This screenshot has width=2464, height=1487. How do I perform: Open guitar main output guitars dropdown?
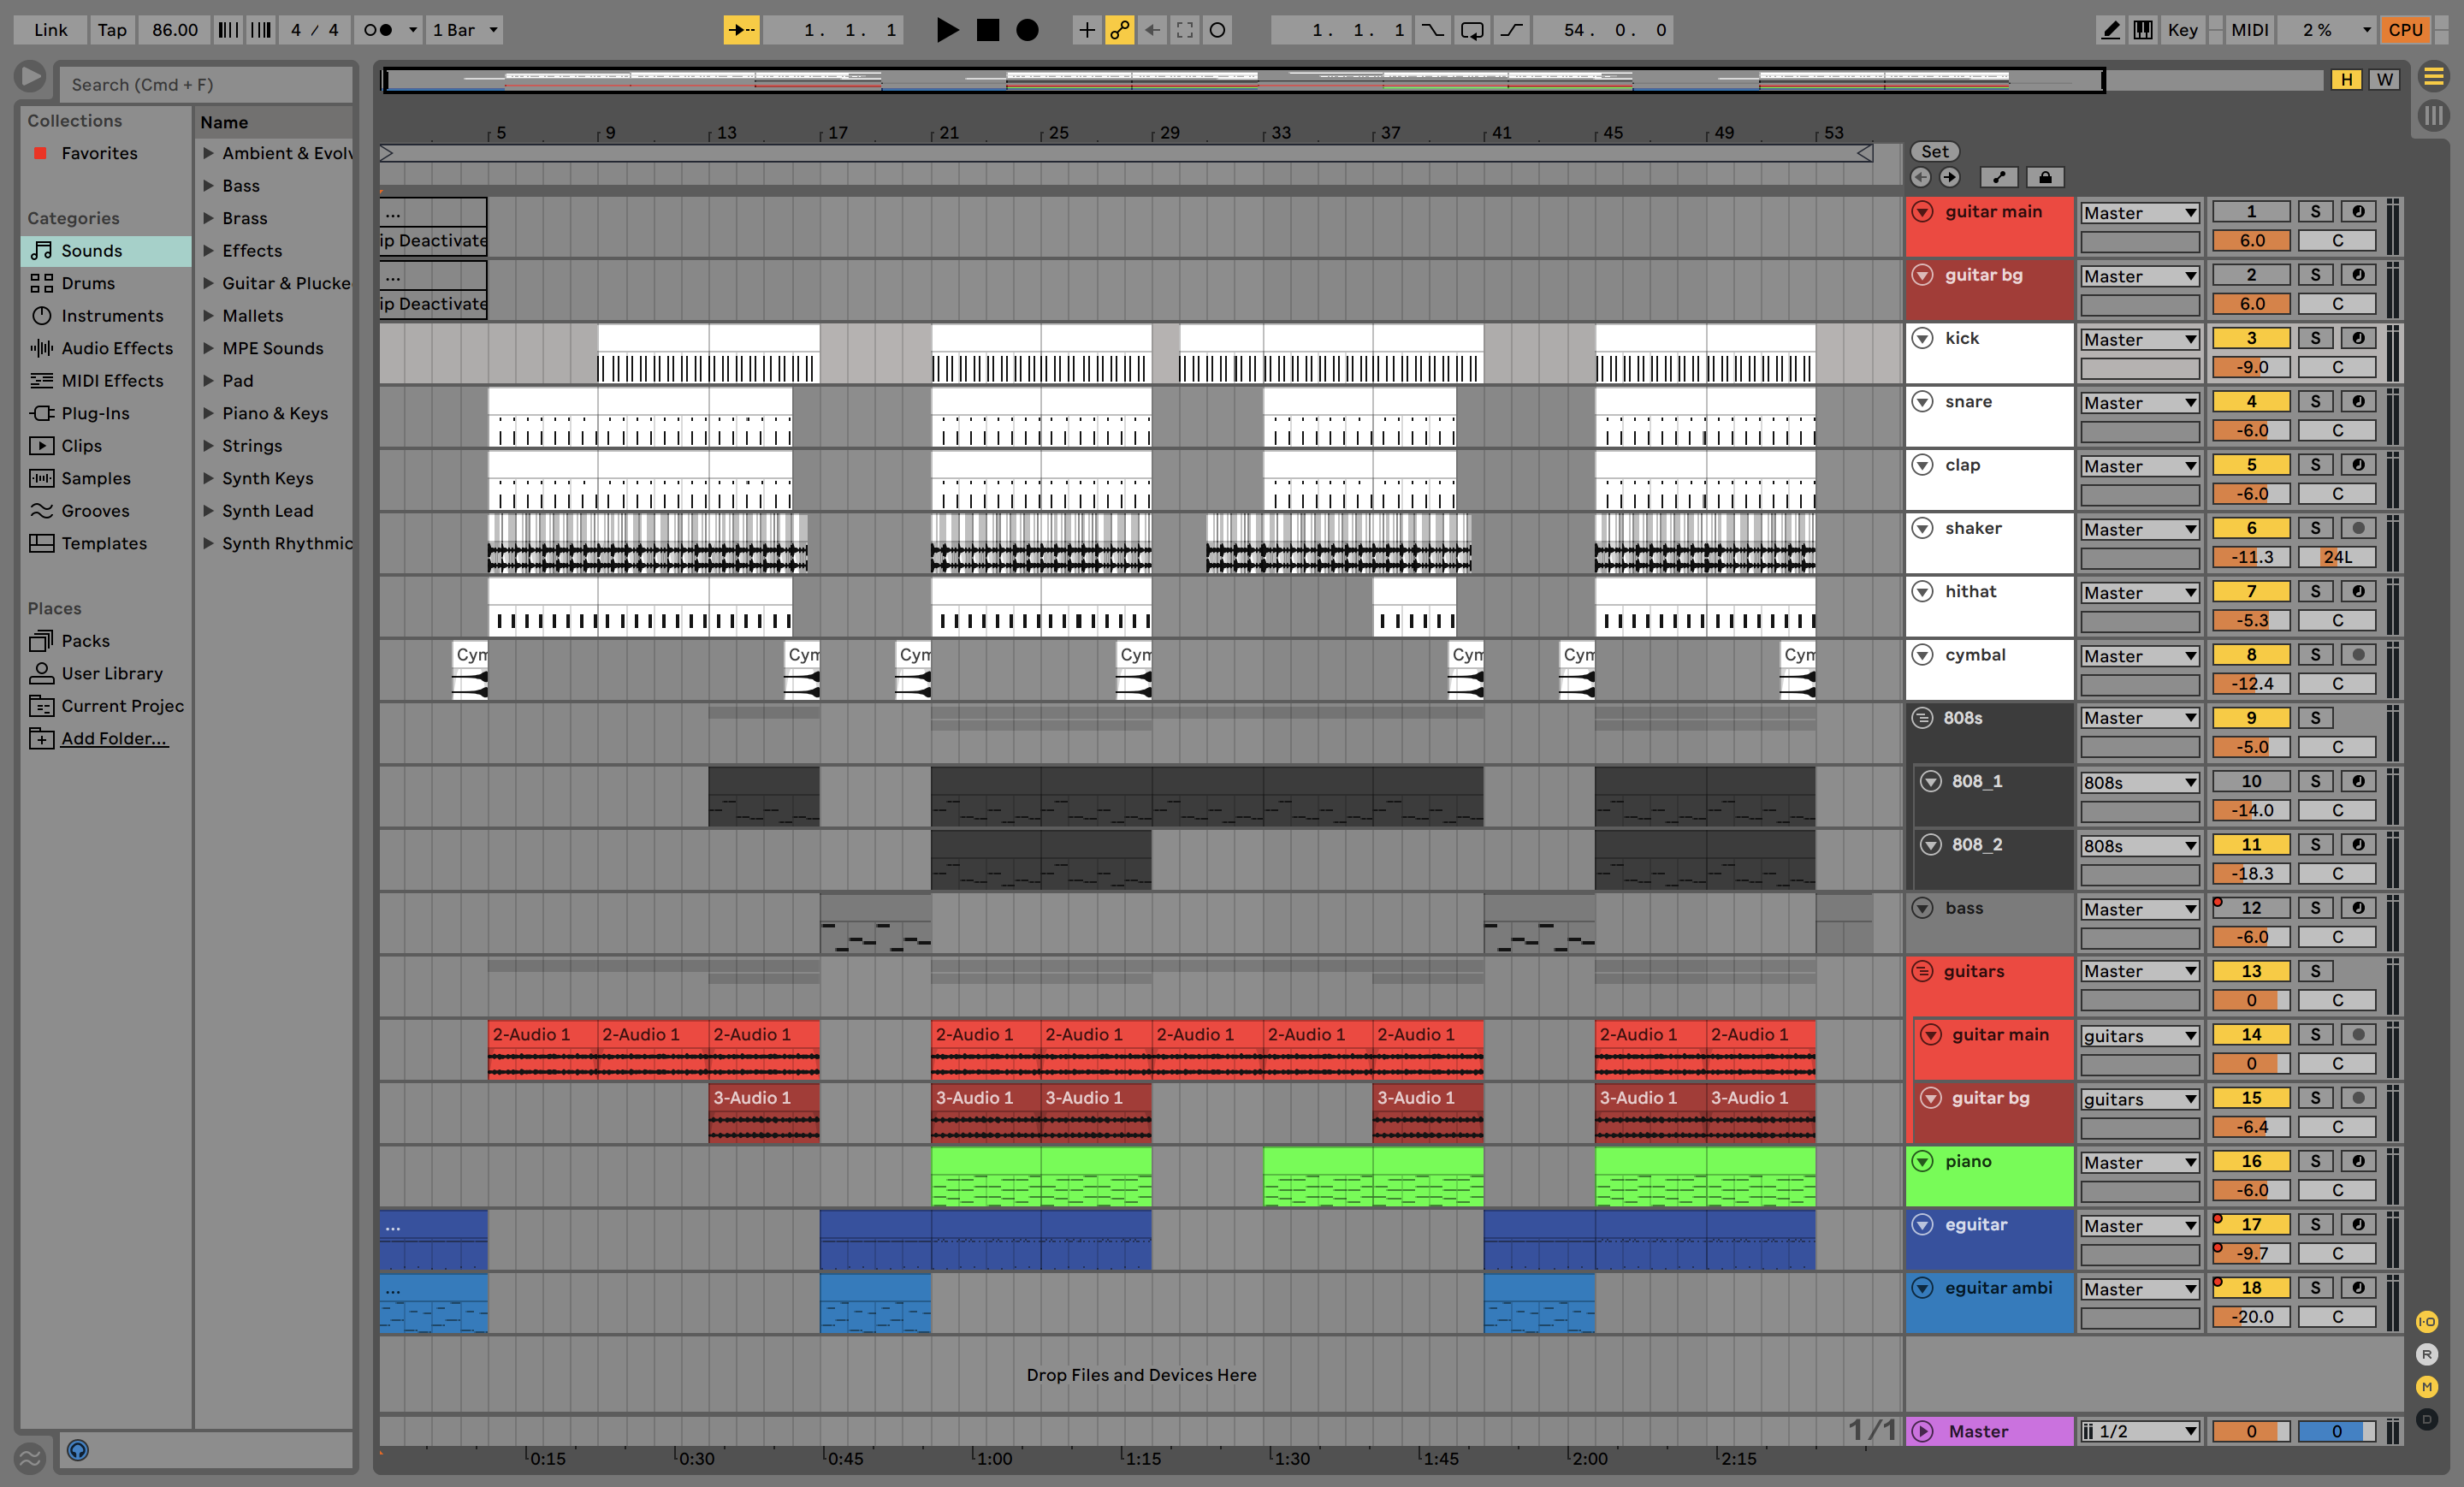click(2140, 1036)
